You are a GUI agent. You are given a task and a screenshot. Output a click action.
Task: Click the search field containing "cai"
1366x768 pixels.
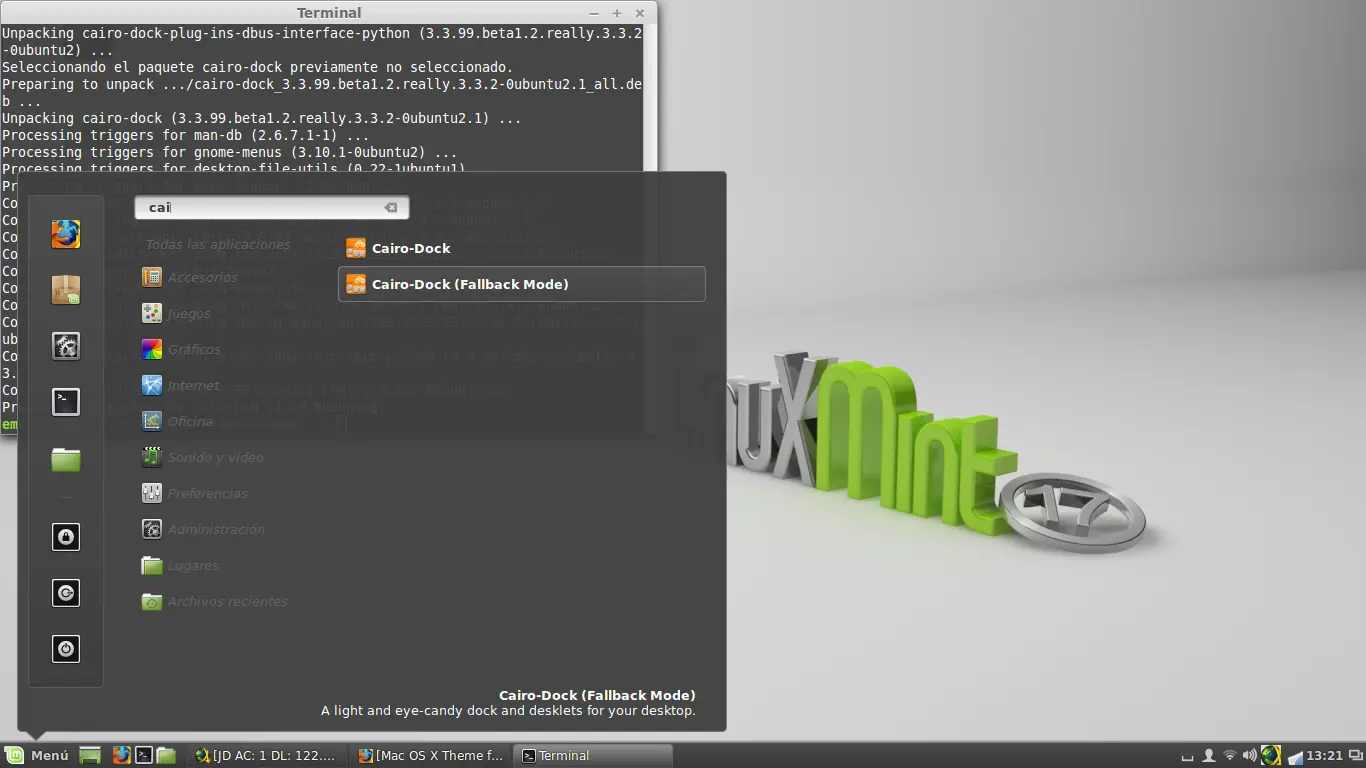272,208
